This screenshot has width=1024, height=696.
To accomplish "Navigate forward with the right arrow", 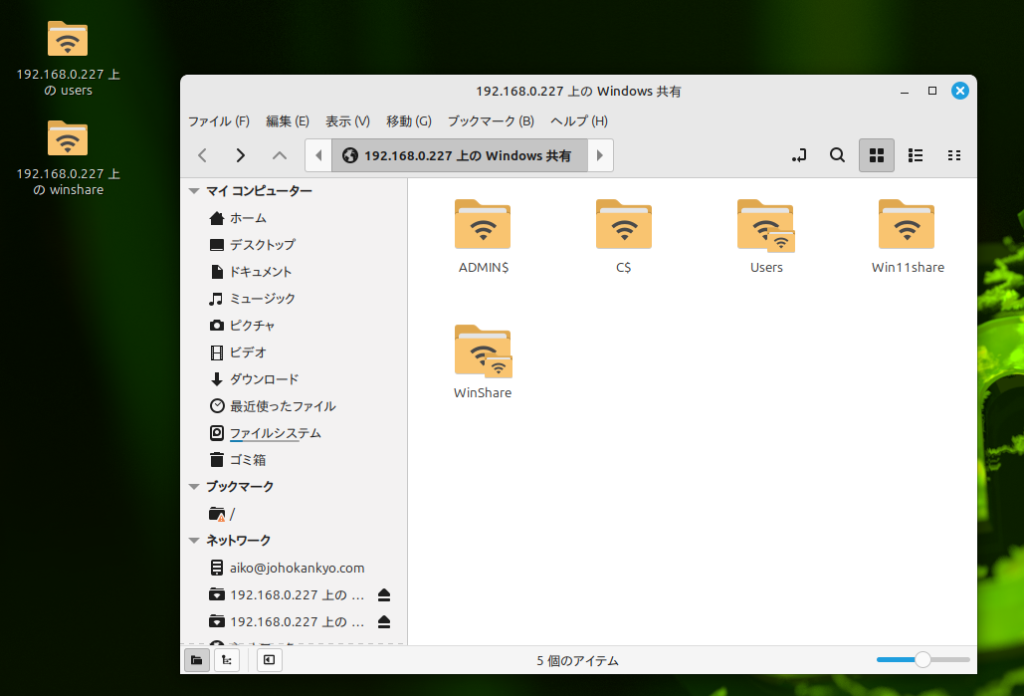I will tap(240, 155).
